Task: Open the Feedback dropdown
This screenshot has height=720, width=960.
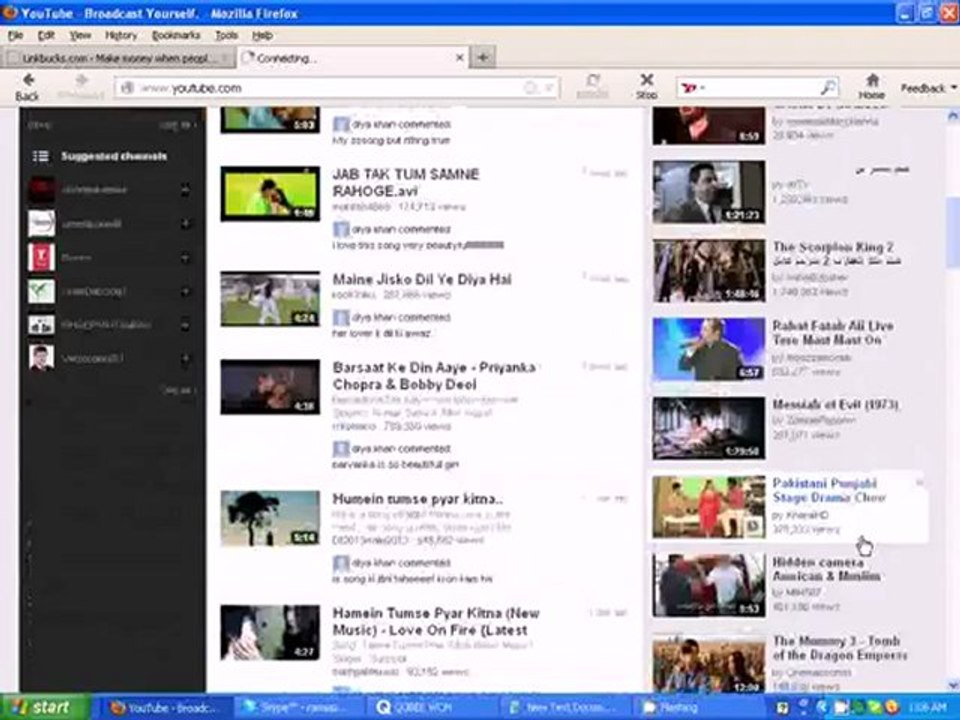Action: point(926,88)
